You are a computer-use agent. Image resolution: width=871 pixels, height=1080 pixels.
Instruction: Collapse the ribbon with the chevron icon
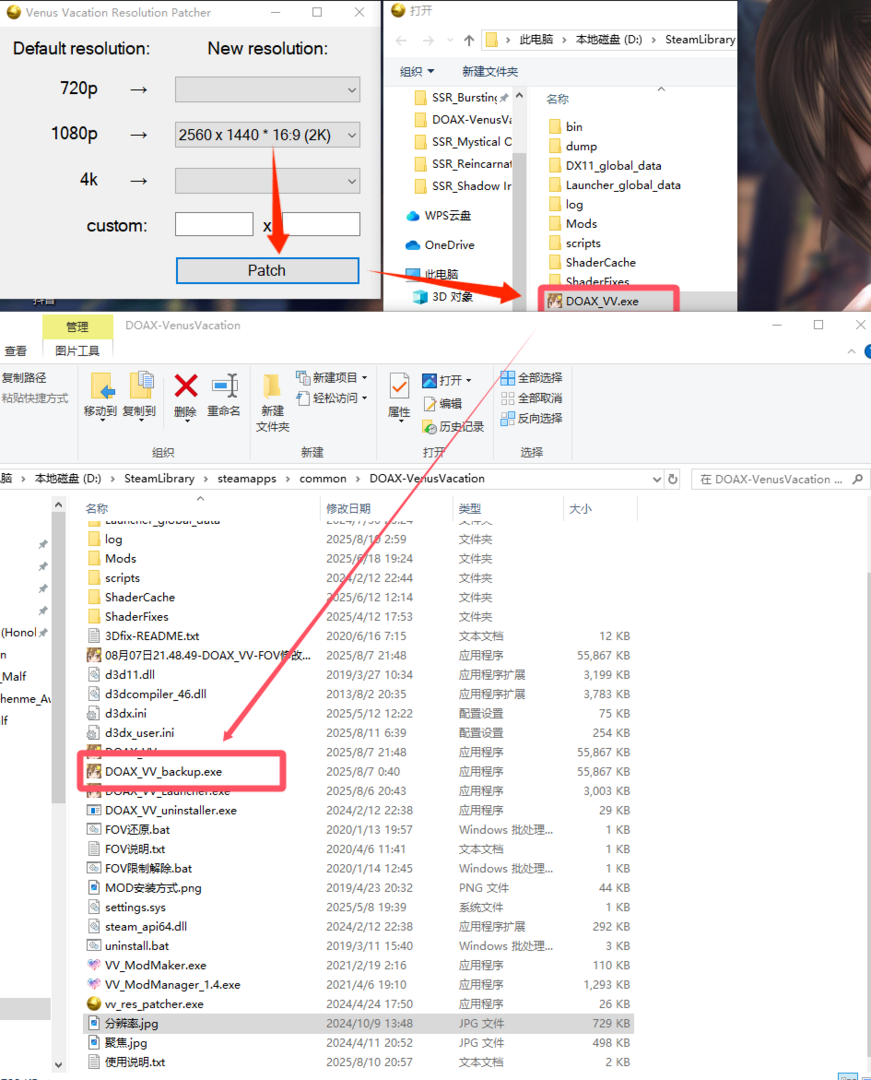(852, 351)
